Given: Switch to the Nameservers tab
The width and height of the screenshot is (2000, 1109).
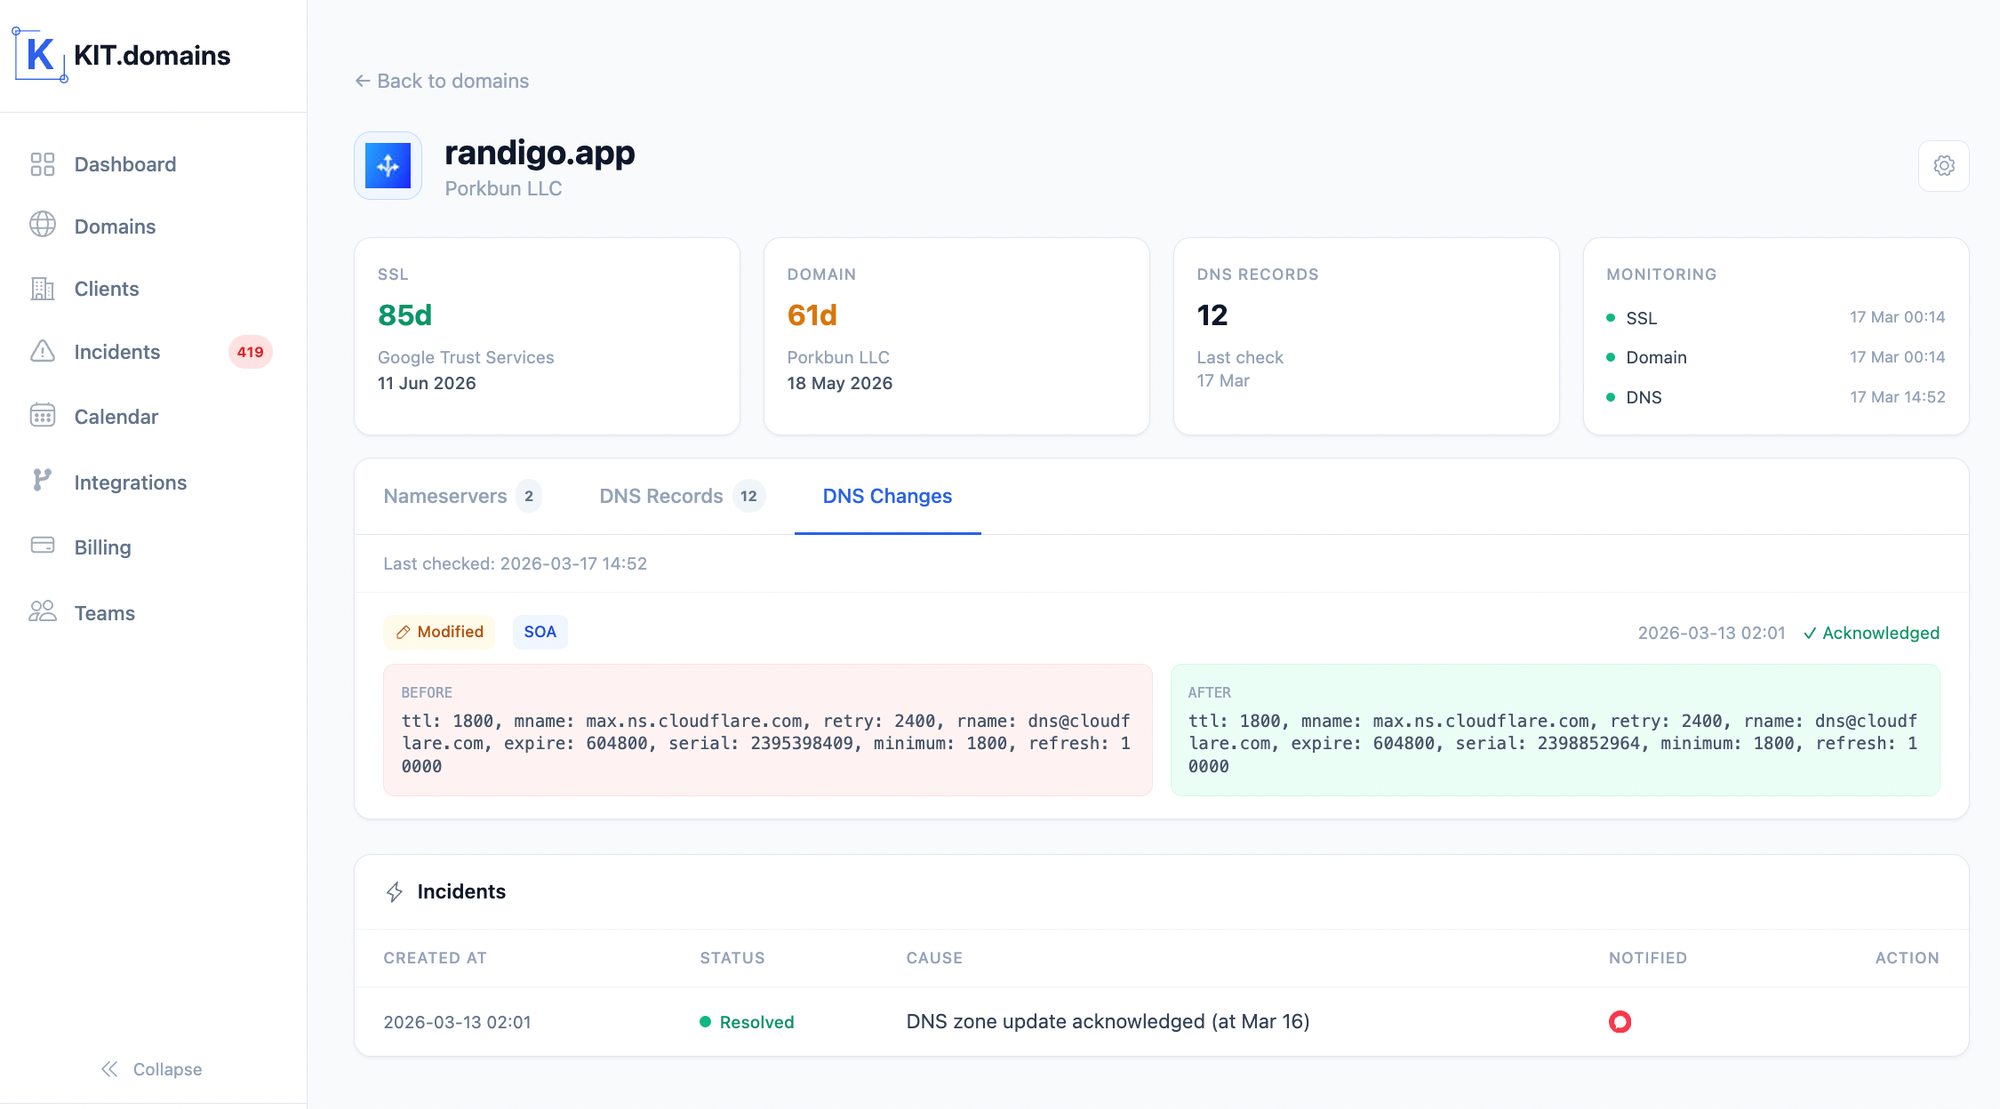Looking at the screenshot, I should pyautogui.click(x=445, y=496).
